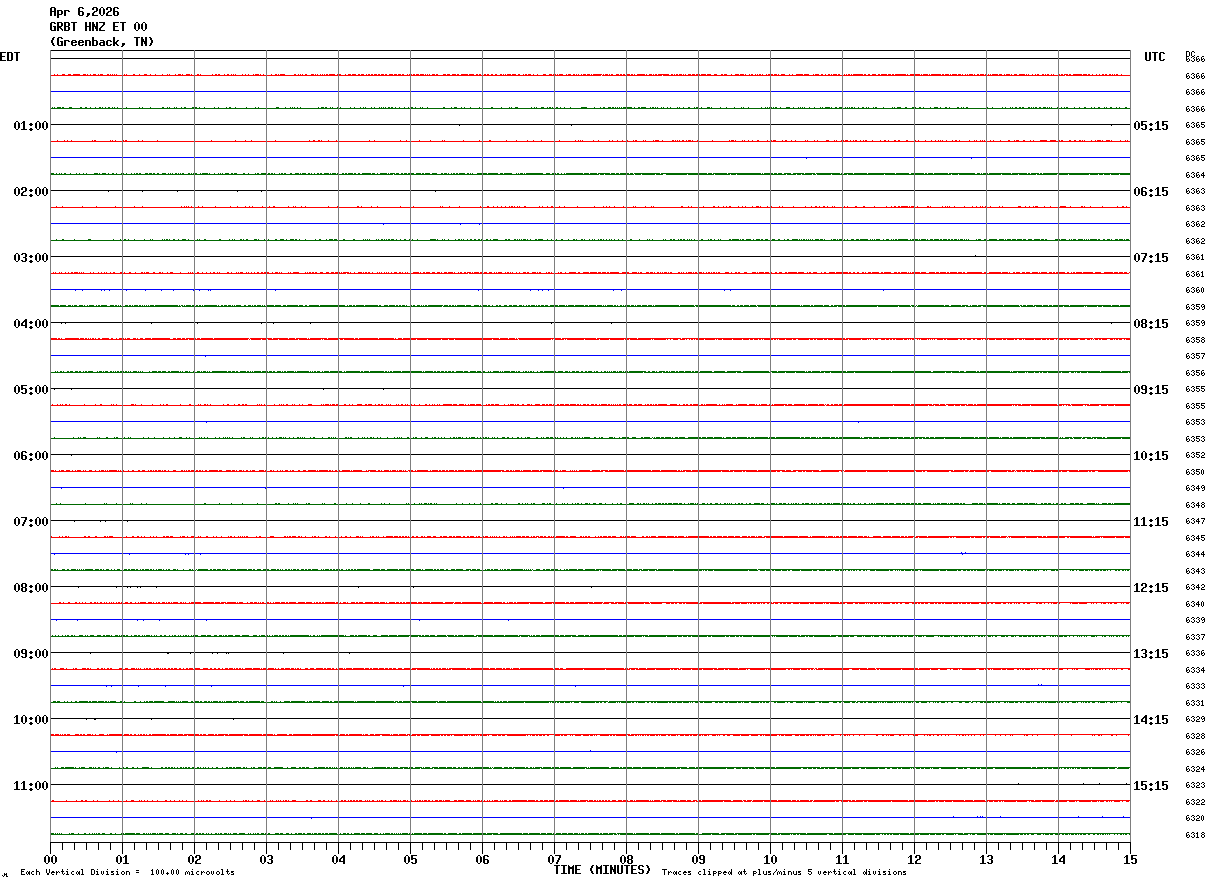Select the '11:00' EDT hour label
Screen dimensions: 1210x886
click(31, 786)
